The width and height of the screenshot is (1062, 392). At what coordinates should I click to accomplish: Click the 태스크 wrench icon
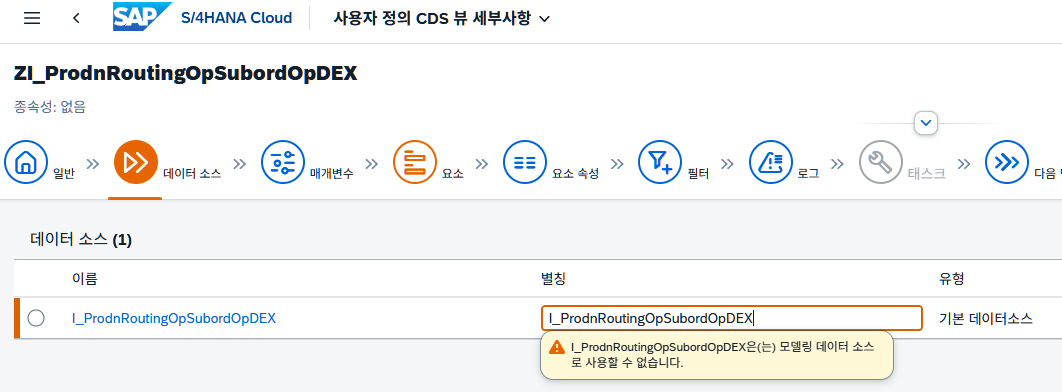pos(880,162)
